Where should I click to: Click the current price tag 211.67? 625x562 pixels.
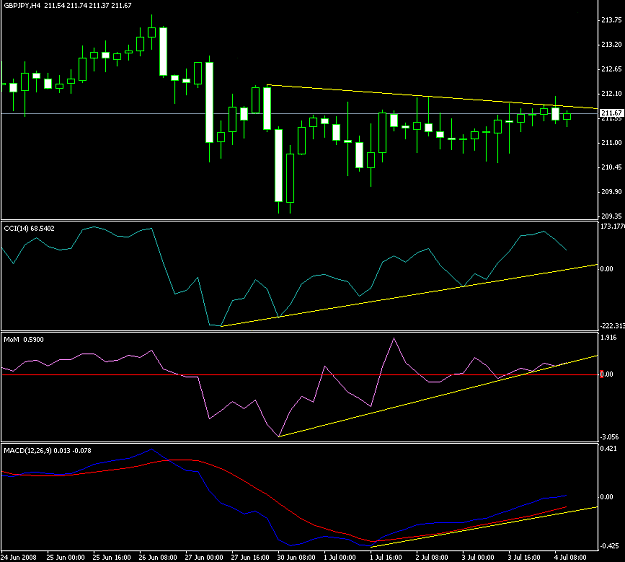(x=612, y=113)
